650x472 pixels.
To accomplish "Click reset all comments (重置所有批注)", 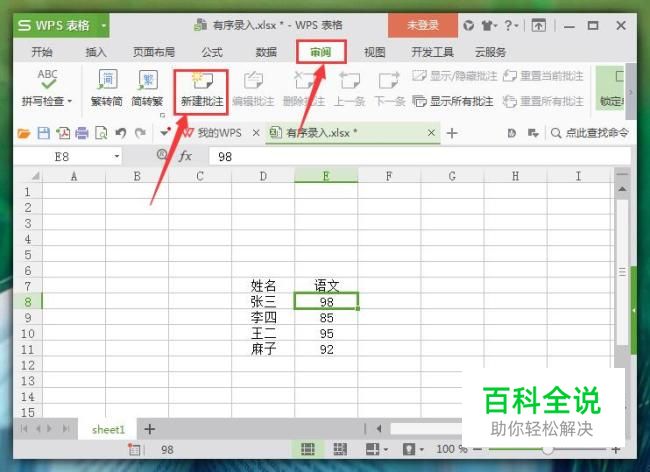I will [x=543, y=101].
